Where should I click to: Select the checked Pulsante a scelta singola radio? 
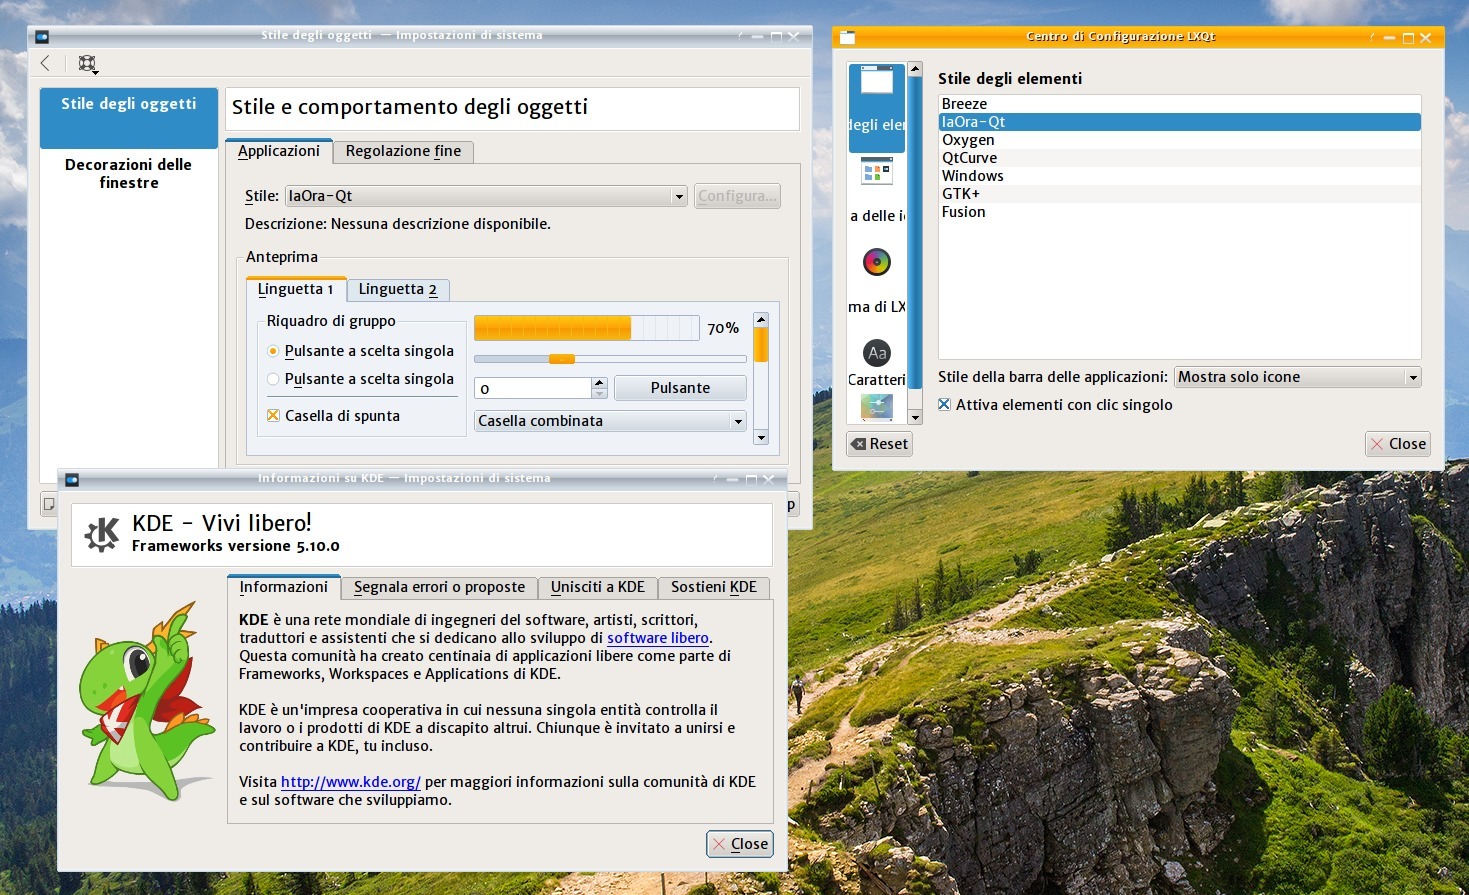273,351
